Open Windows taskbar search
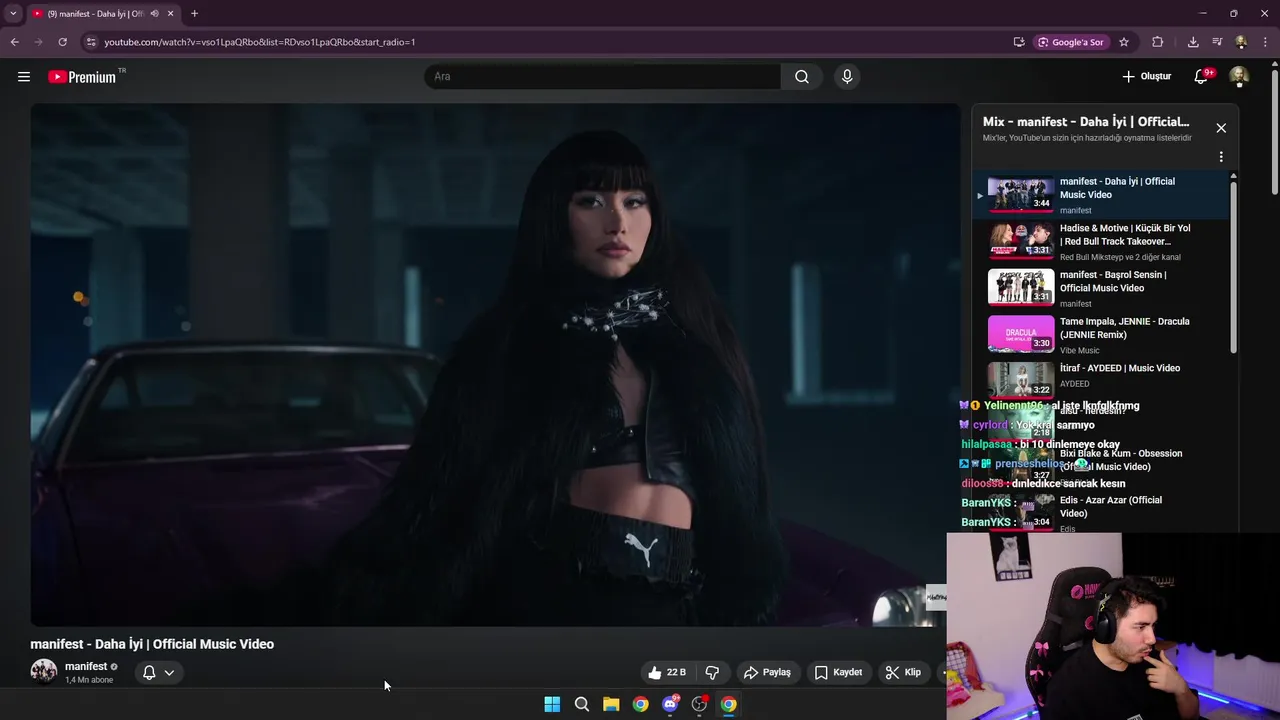 pos(582,704)
